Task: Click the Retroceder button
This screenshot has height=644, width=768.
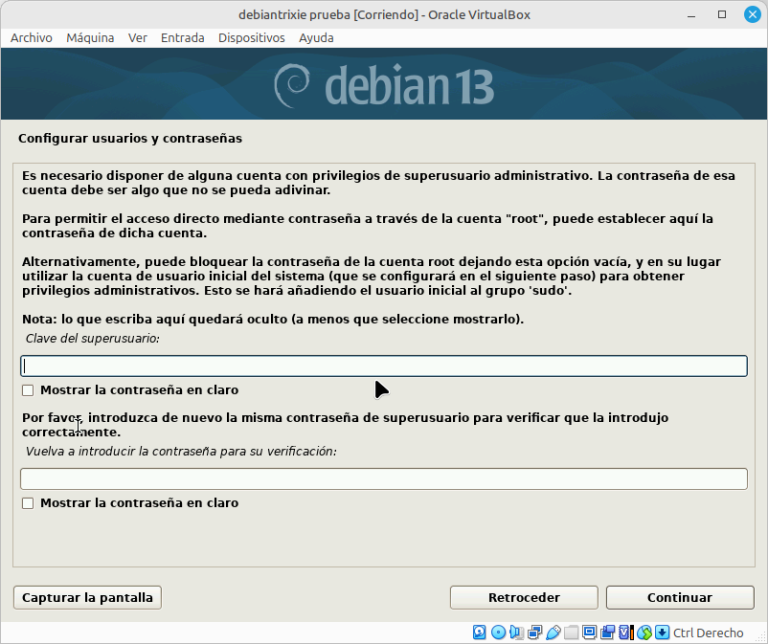Action: click(524, 597)
